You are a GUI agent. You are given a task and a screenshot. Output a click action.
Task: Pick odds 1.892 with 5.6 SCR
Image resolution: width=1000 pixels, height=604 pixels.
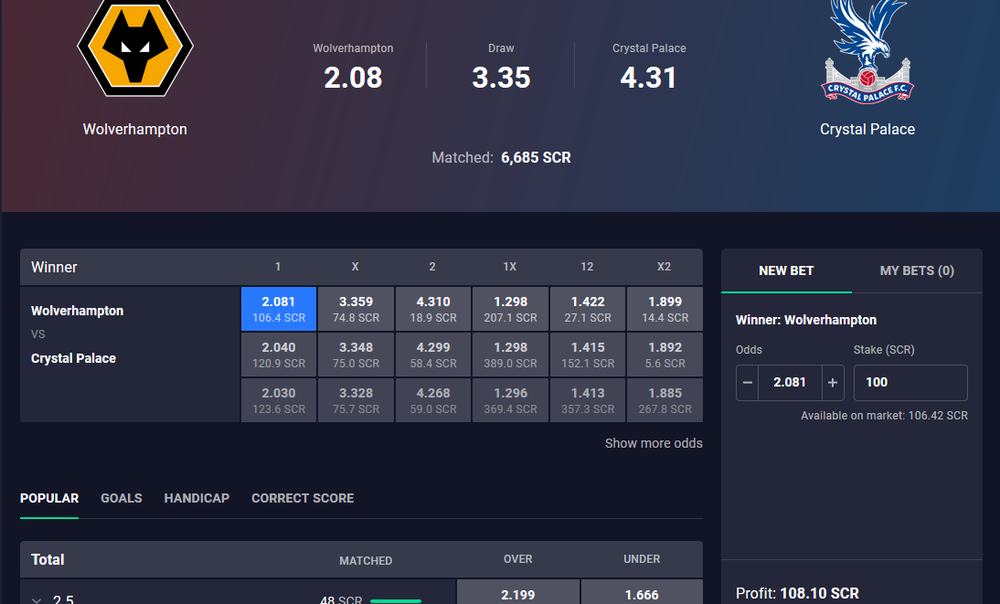coord(665,355)
